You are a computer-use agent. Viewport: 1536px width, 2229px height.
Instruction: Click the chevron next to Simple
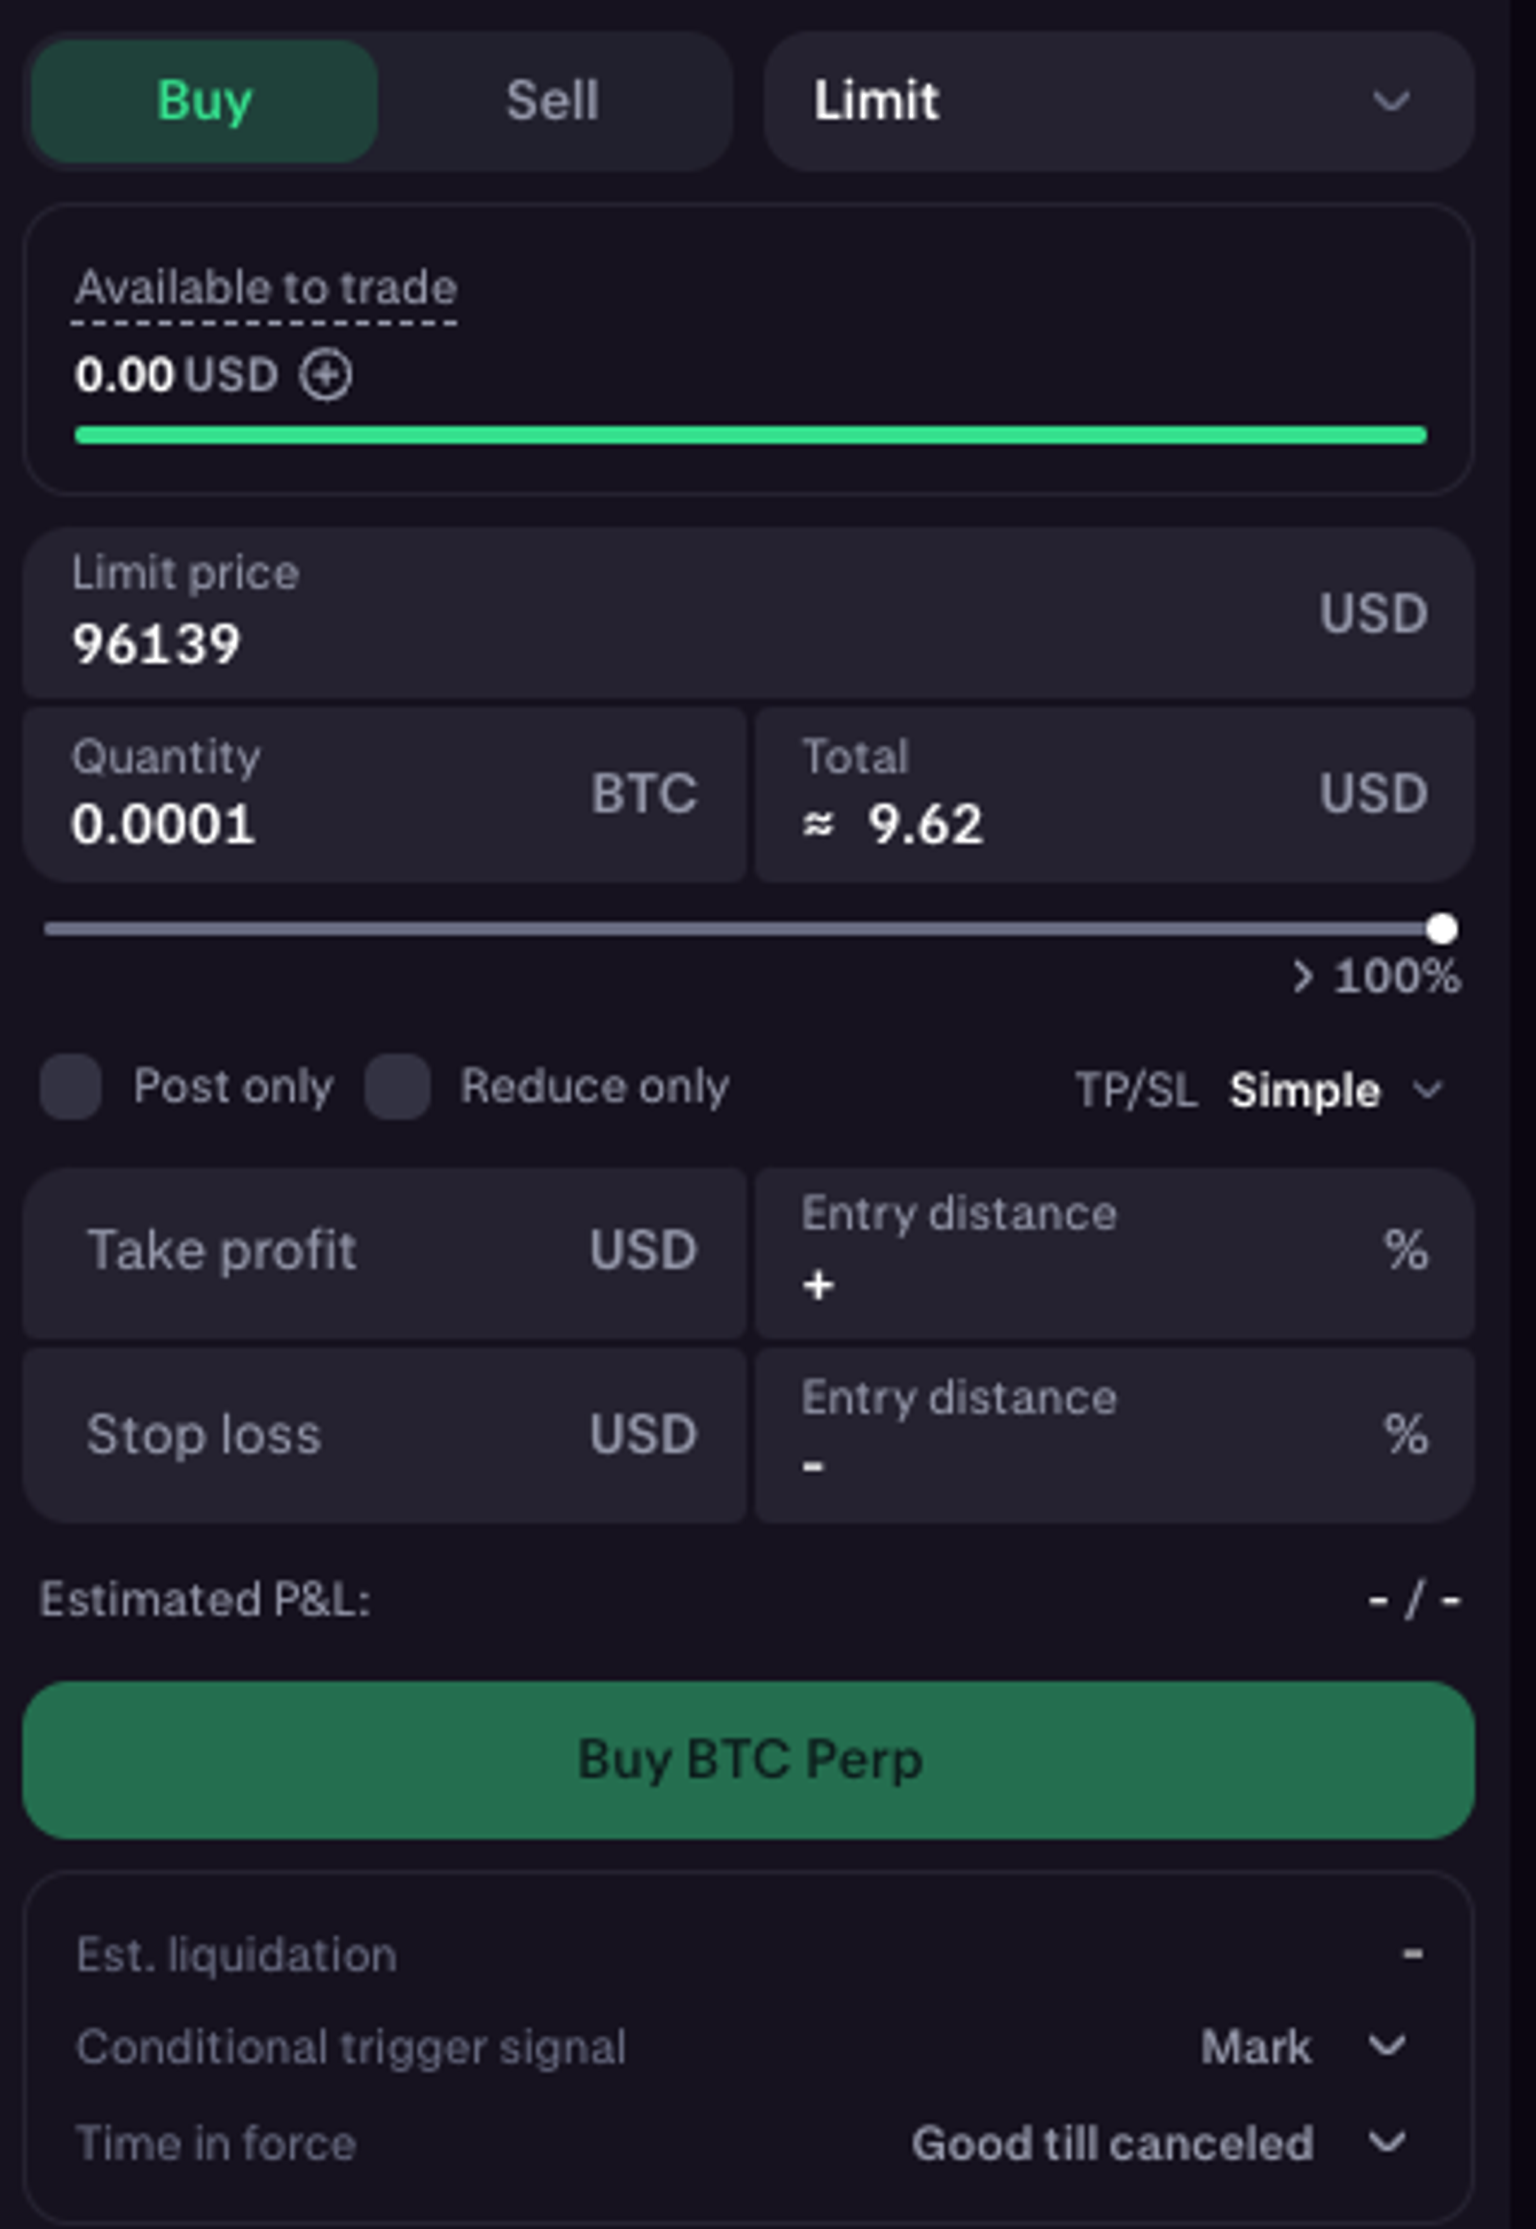click(x=1428, y=1089)
